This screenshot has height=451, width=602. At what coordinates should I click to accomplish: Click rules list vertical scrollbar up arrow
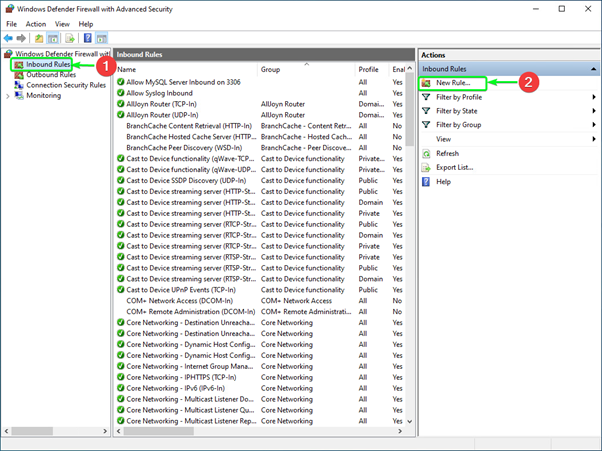tap(410, 68)
